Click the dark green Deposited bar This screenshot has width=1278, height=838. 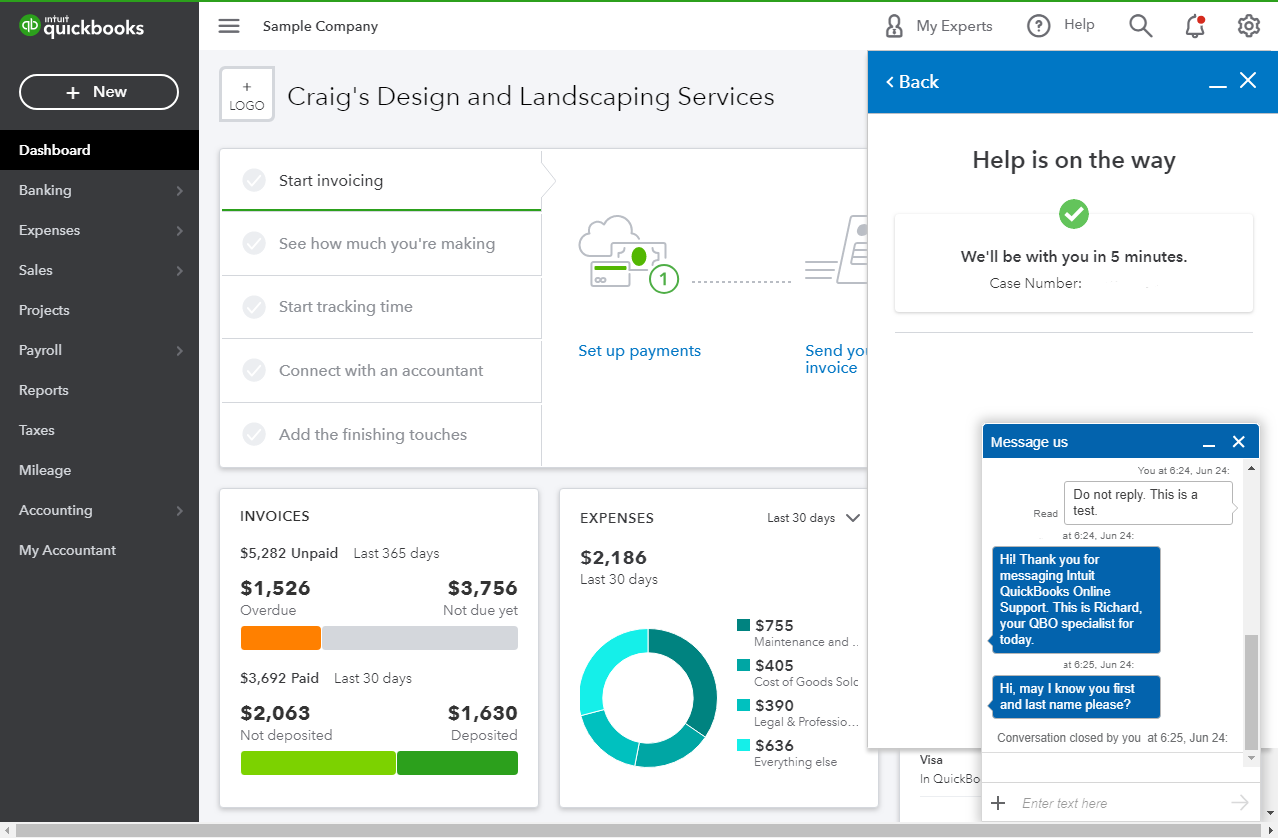(x=457, y=763)
